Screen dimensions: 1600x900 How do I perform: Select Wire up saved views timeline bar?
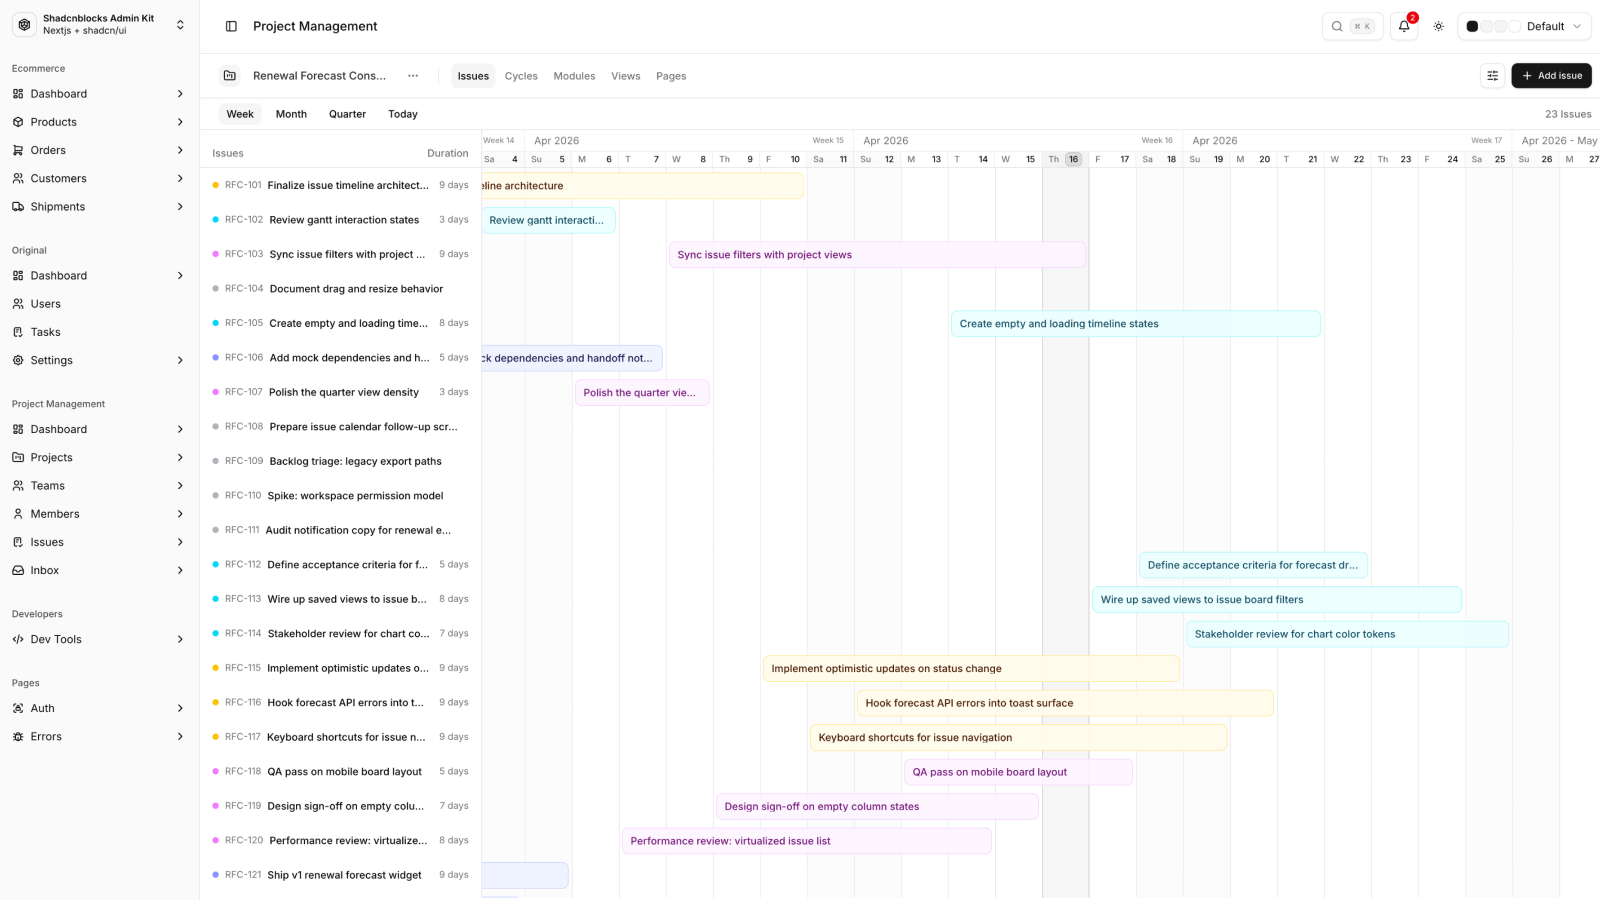click(1277, 600)
